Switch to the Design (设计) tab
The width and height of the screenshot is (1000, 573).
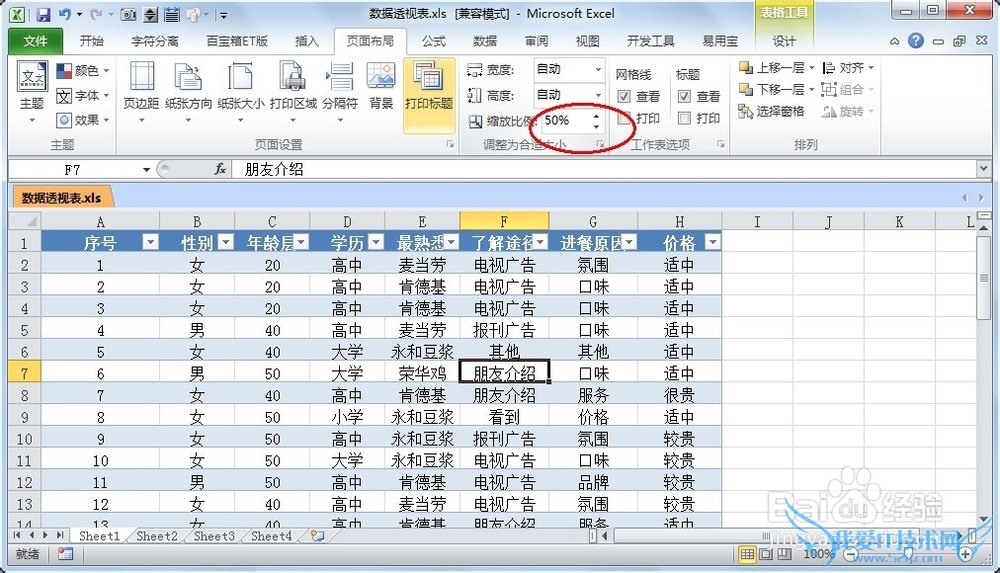(784, 41)
